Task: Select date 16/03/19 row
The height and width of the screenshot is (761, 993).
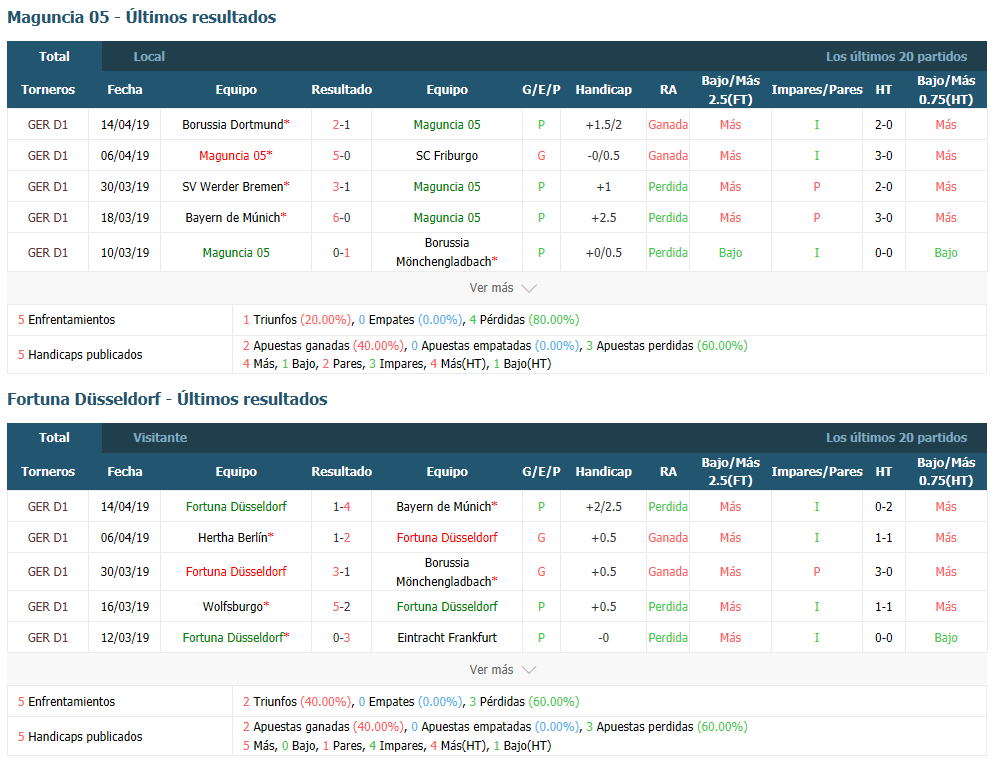Action: click(125, 607)
